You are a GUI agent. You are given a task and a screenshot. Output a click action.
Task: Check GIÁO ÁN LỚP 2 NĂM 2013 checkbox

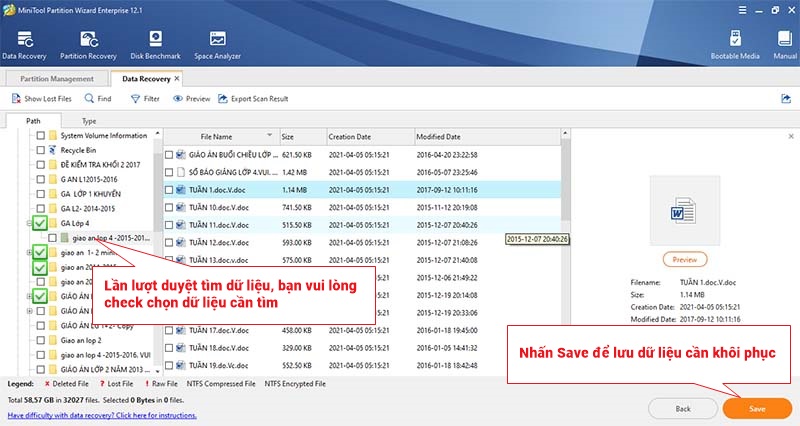[x=40, y=369]
